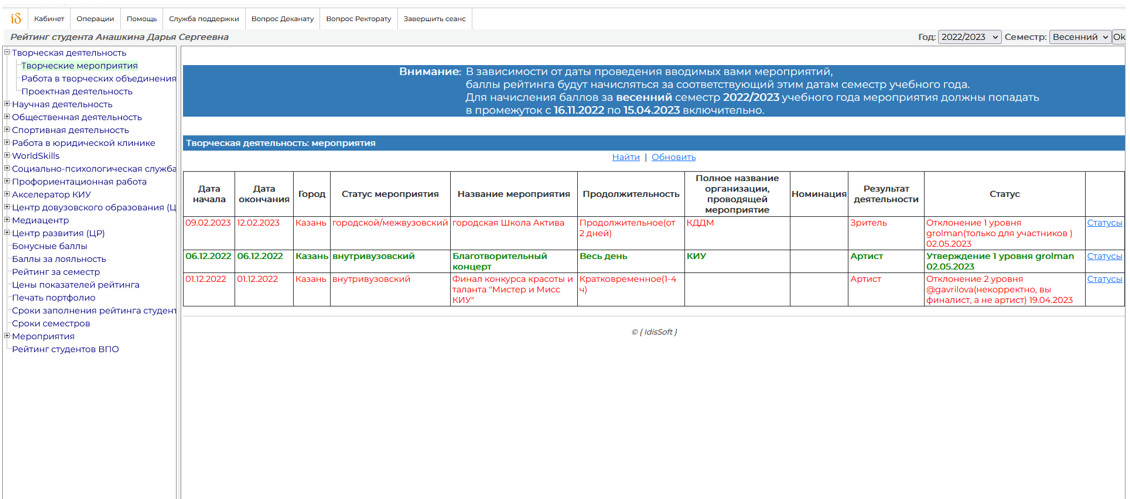Click the IdisSoft footer text
Screen dimensions: 1130x499
654,332
